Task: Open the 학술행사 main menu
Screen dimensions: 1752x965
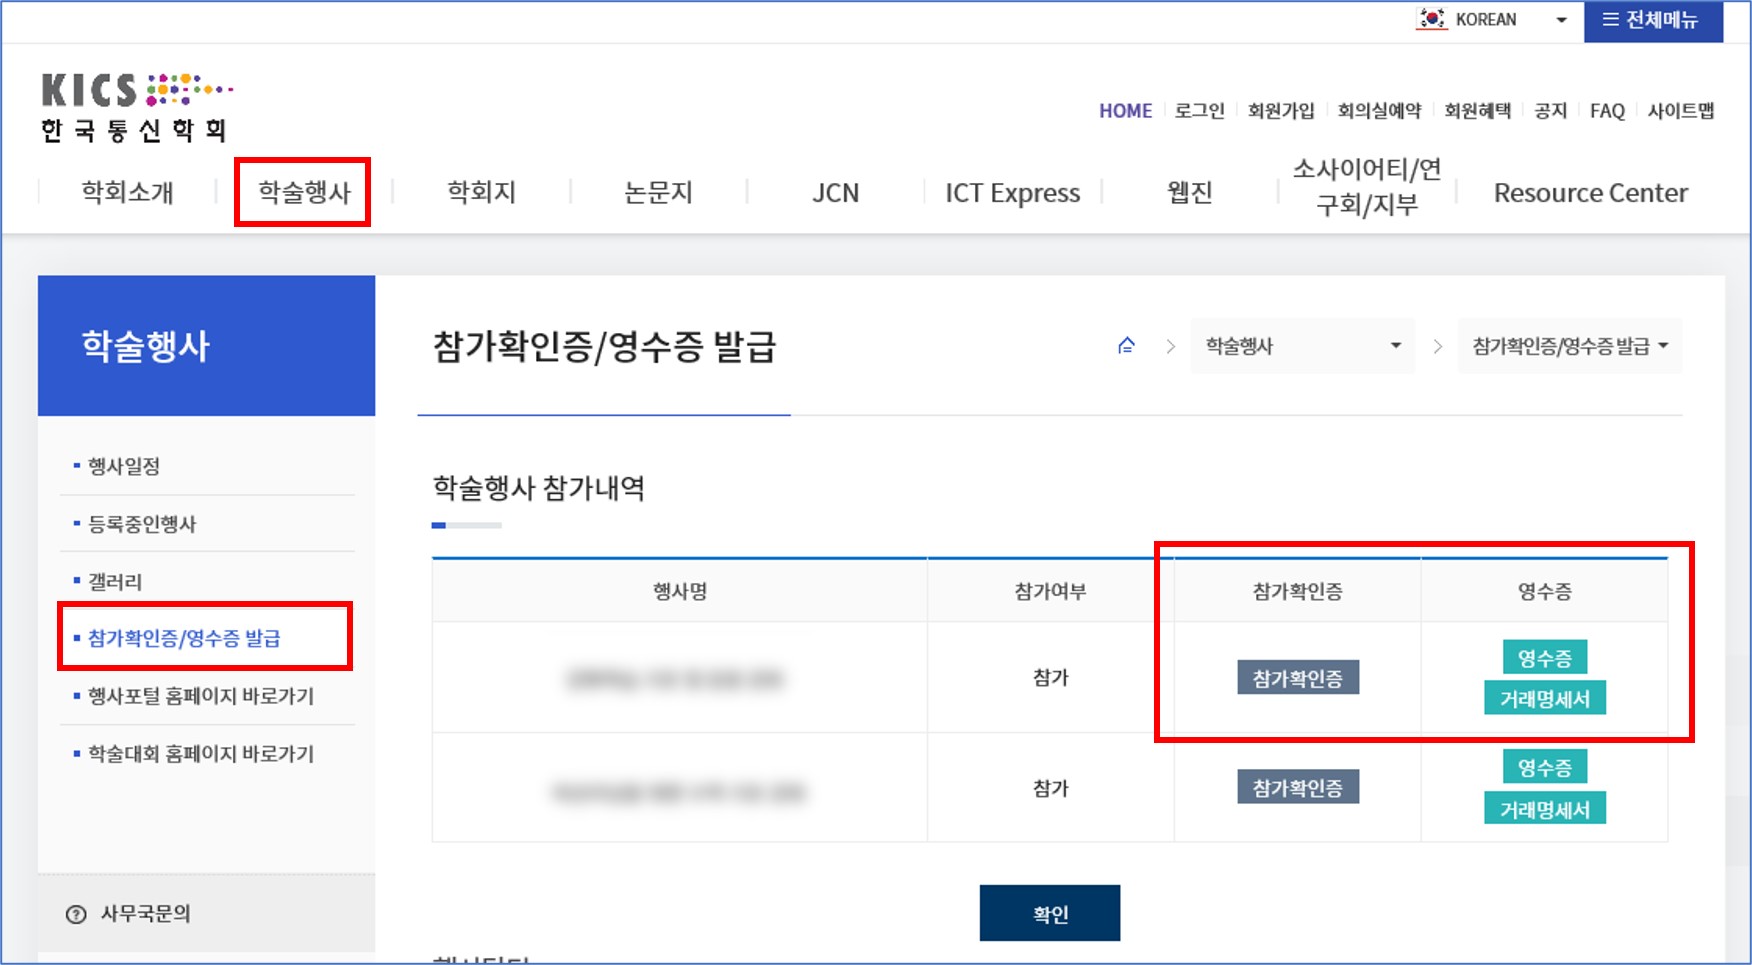Action: click(304, 192)
